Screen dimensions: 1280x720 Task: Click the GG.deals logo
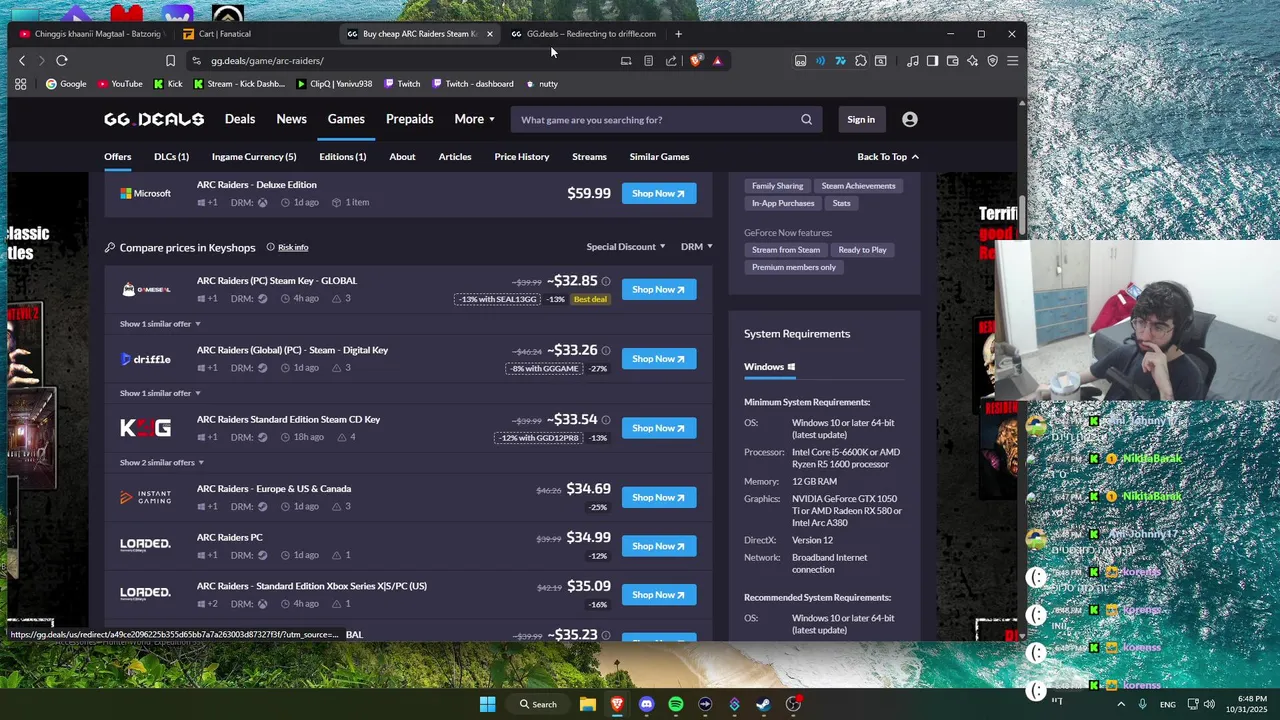coord(154,119)
